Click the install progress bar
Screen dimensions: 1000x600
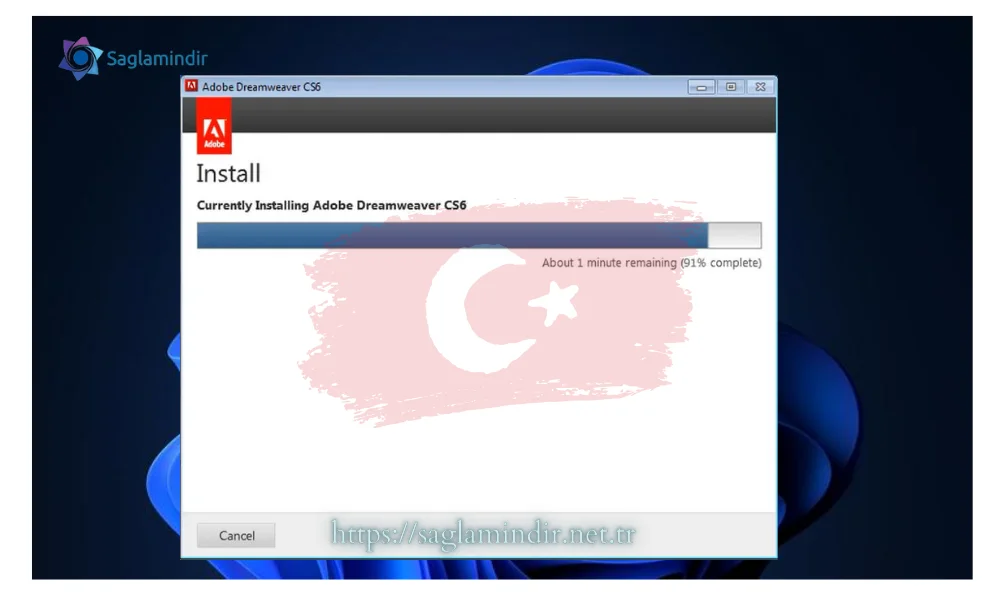click(479, 235)
